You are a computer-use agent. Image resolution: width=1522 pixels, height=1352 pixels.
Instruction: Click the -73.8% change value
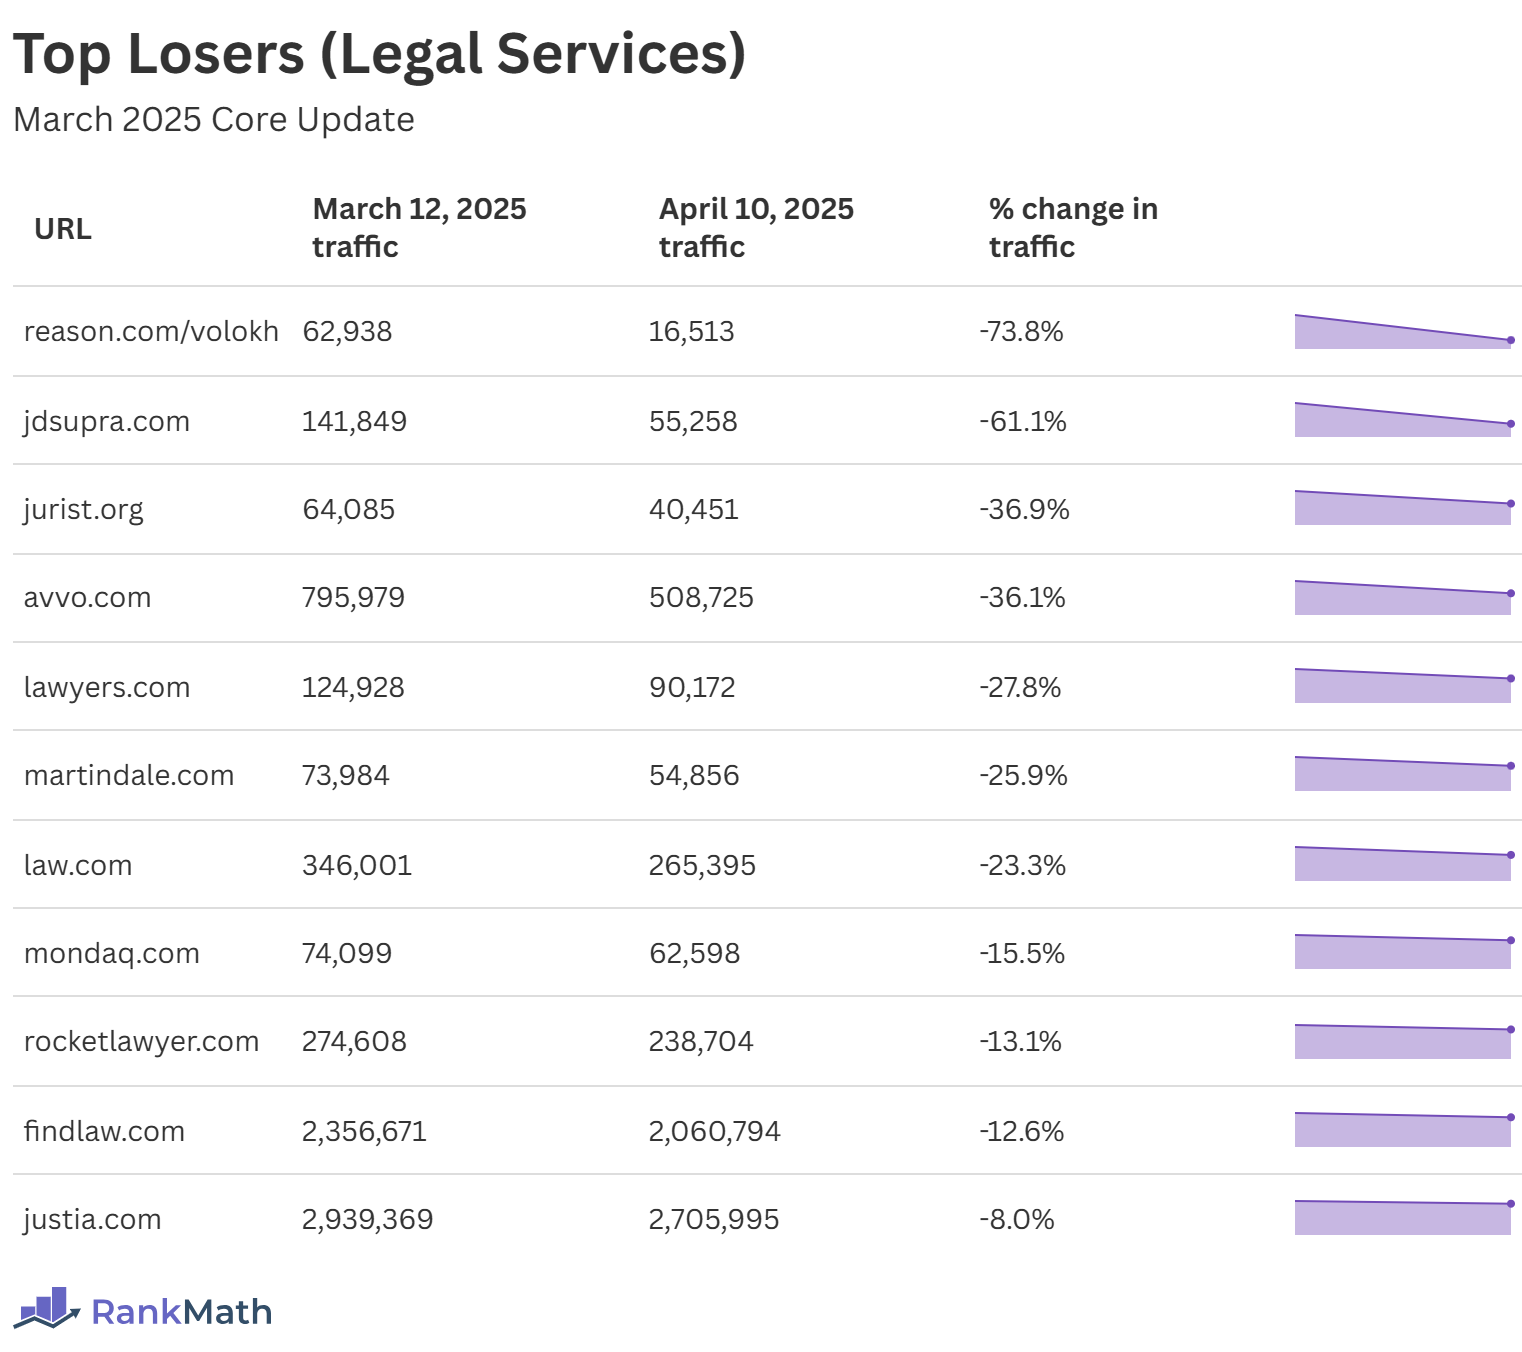[1021, 331]
